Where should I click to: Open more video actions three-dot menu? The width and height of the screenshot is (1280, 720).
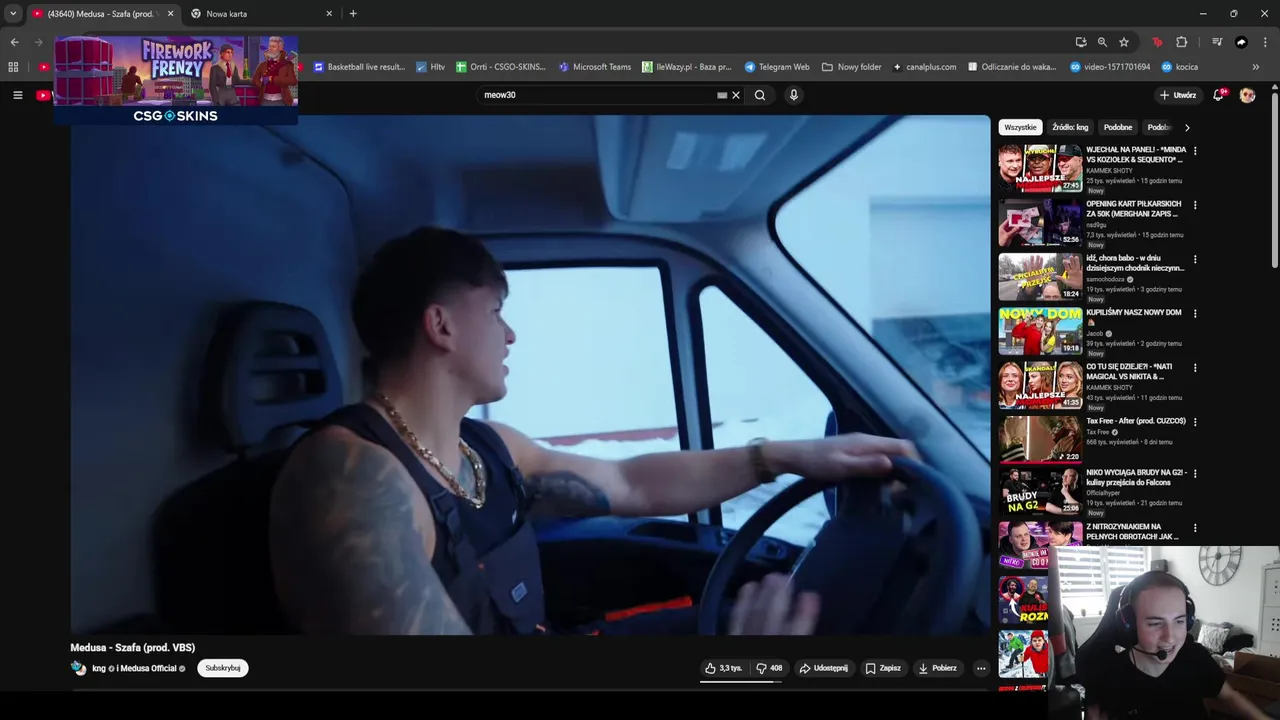click(981, 668)
